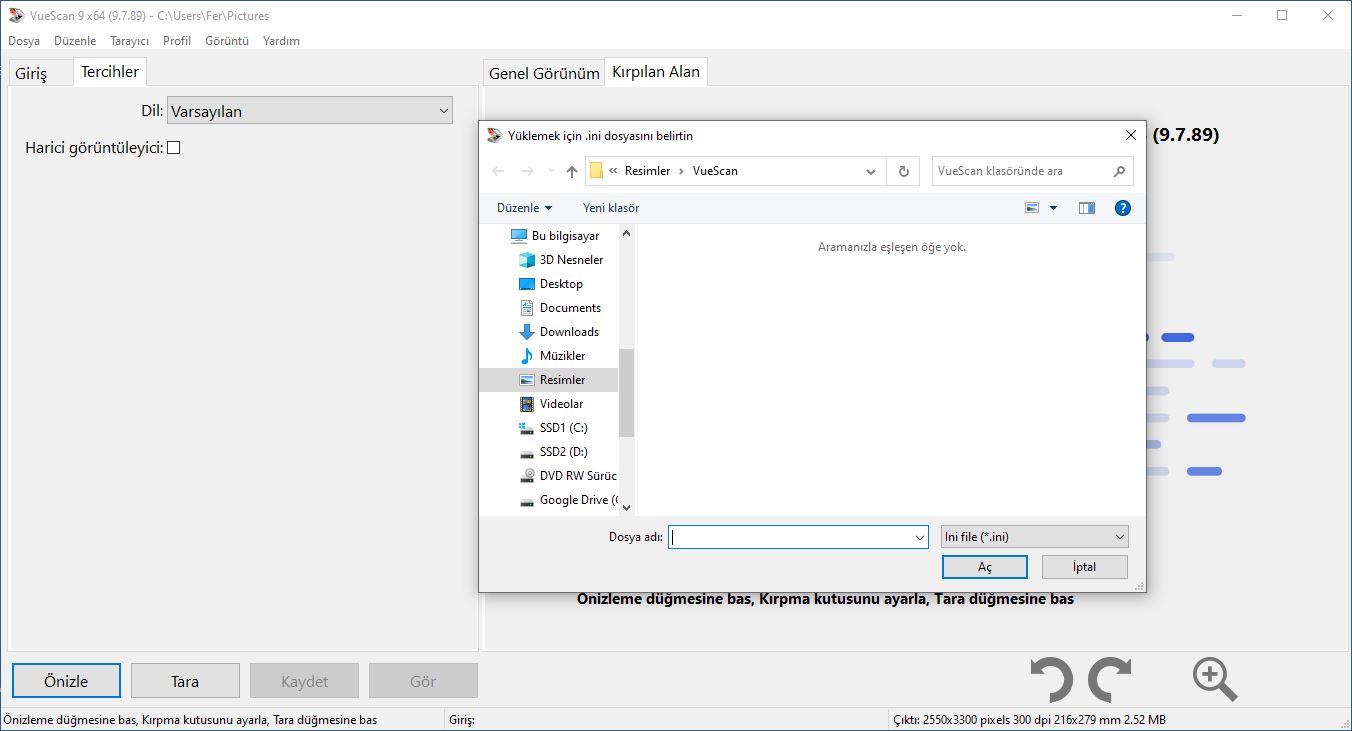This screenshot has height=731, width=1352.
Task: Refresh the VueScan folder listing
Action: (903, 171)
